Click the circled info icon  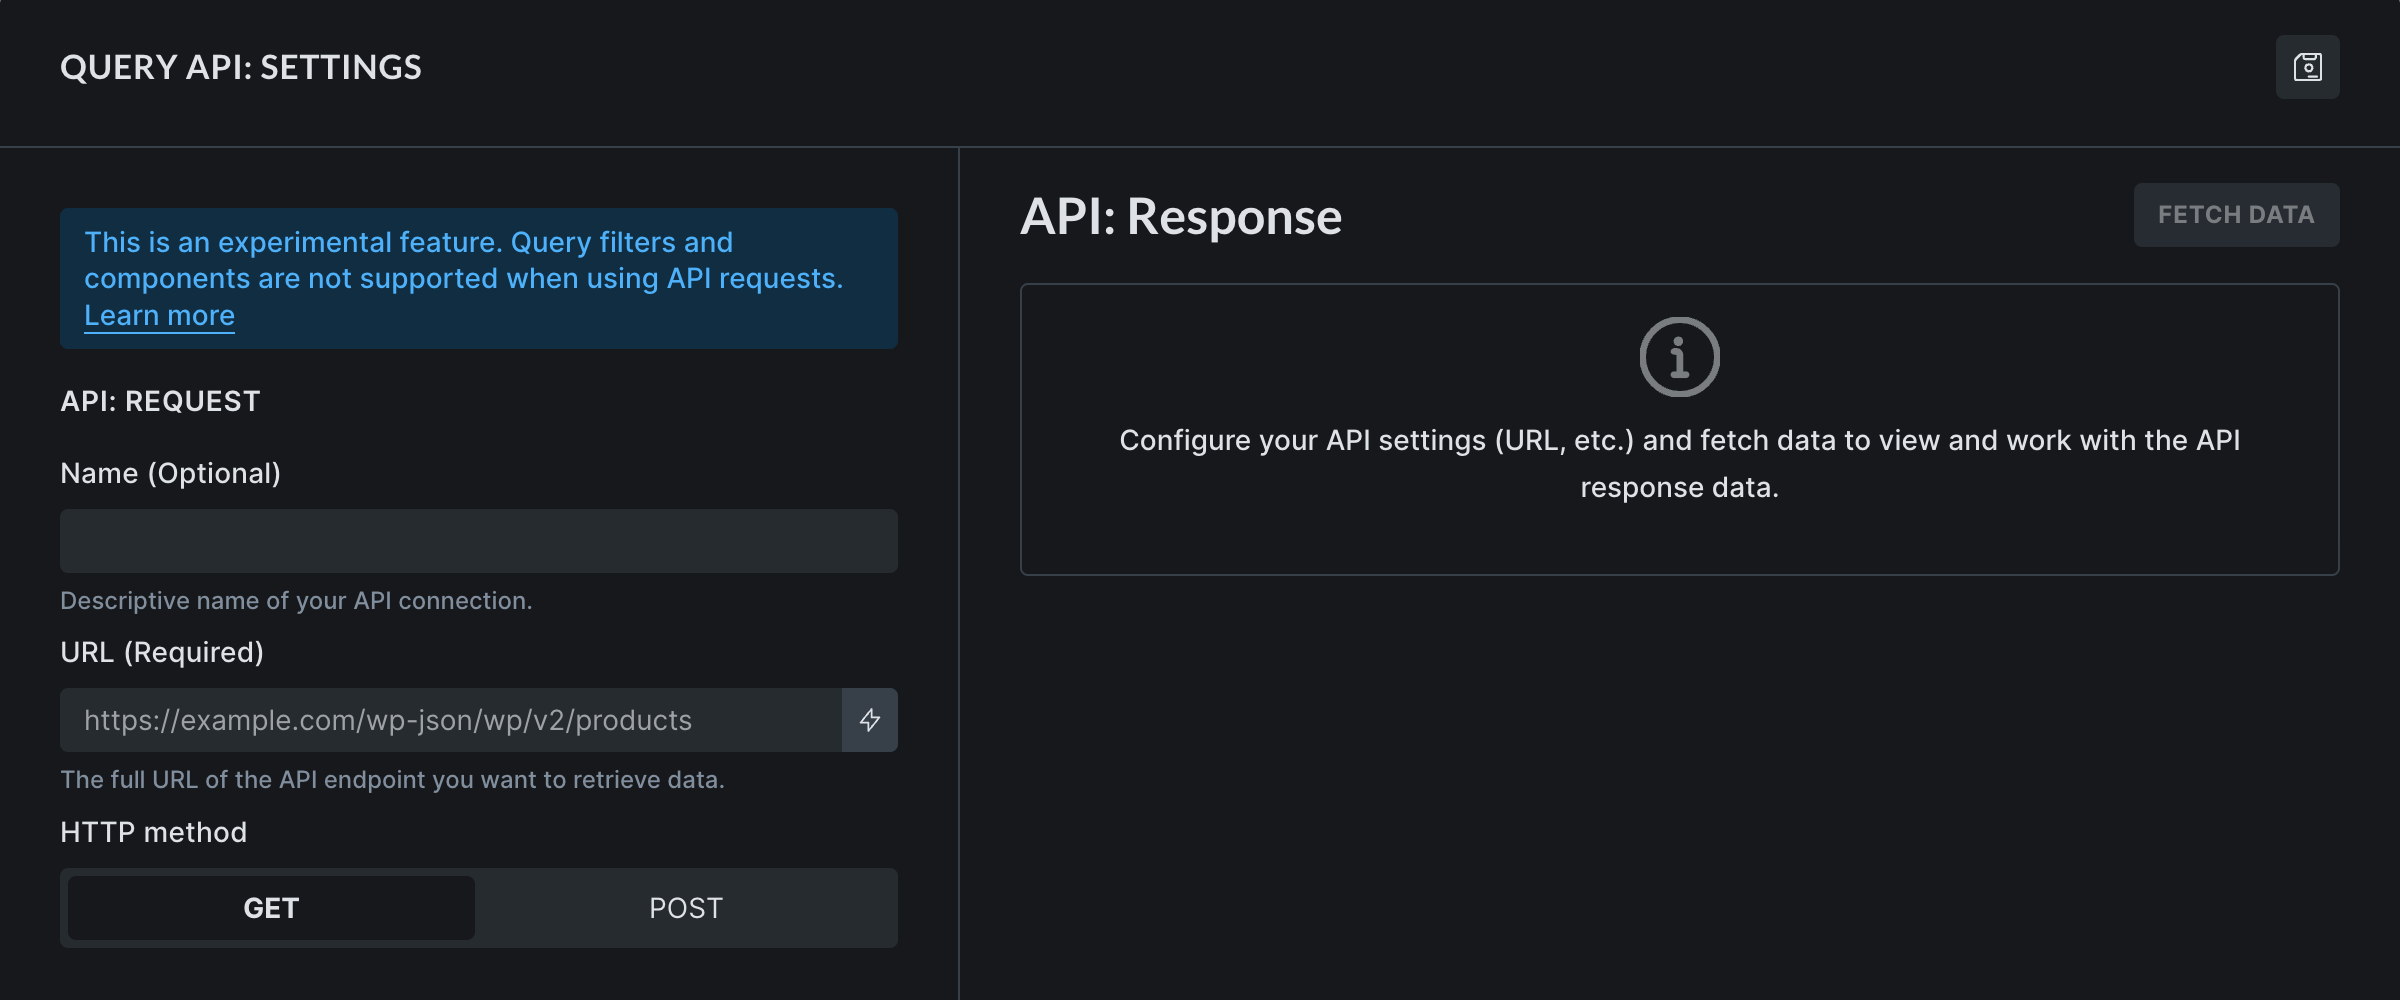tap(1679, 357)
